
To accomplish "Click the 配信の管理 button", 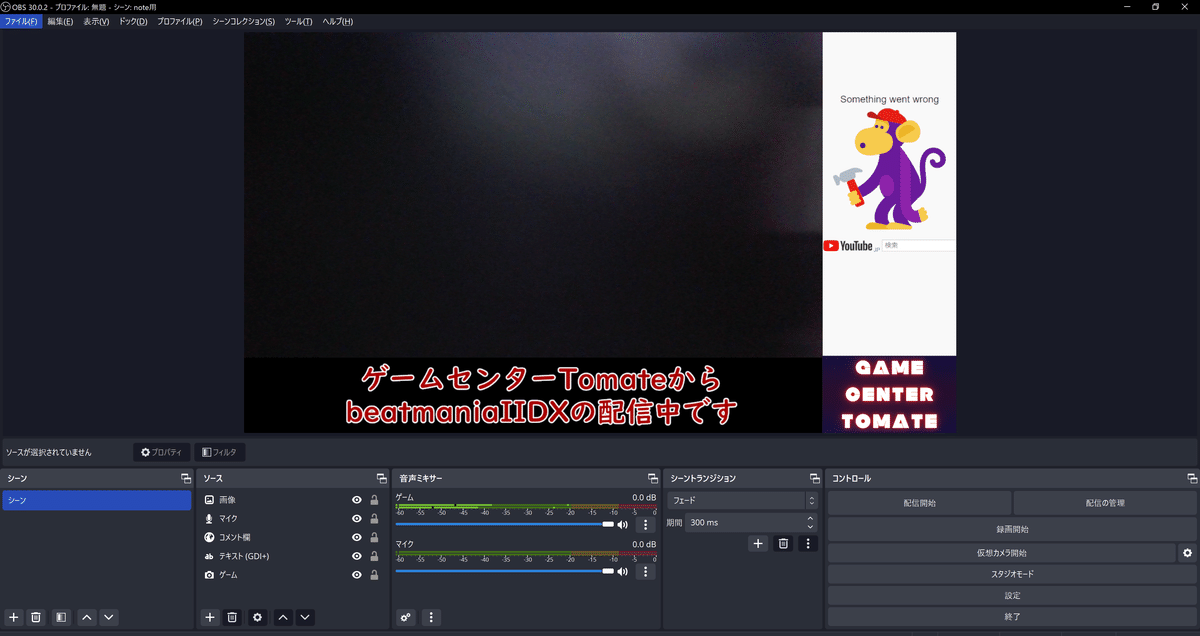I will [1105, 503].
